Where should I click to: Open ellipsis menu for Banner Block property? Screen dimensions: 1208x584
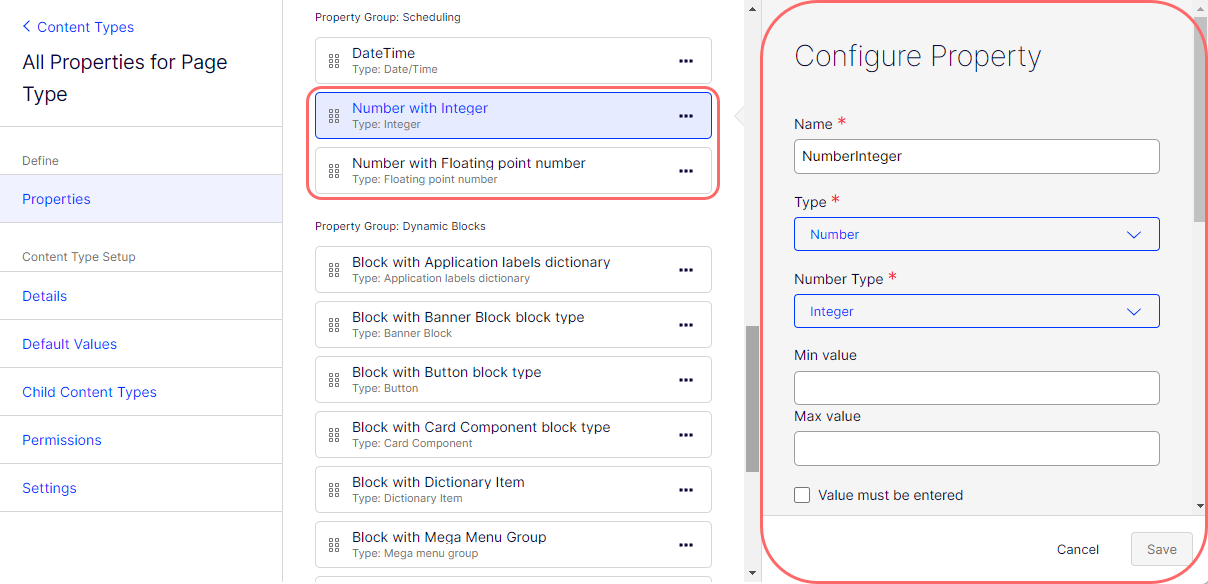tap(686, 325)
